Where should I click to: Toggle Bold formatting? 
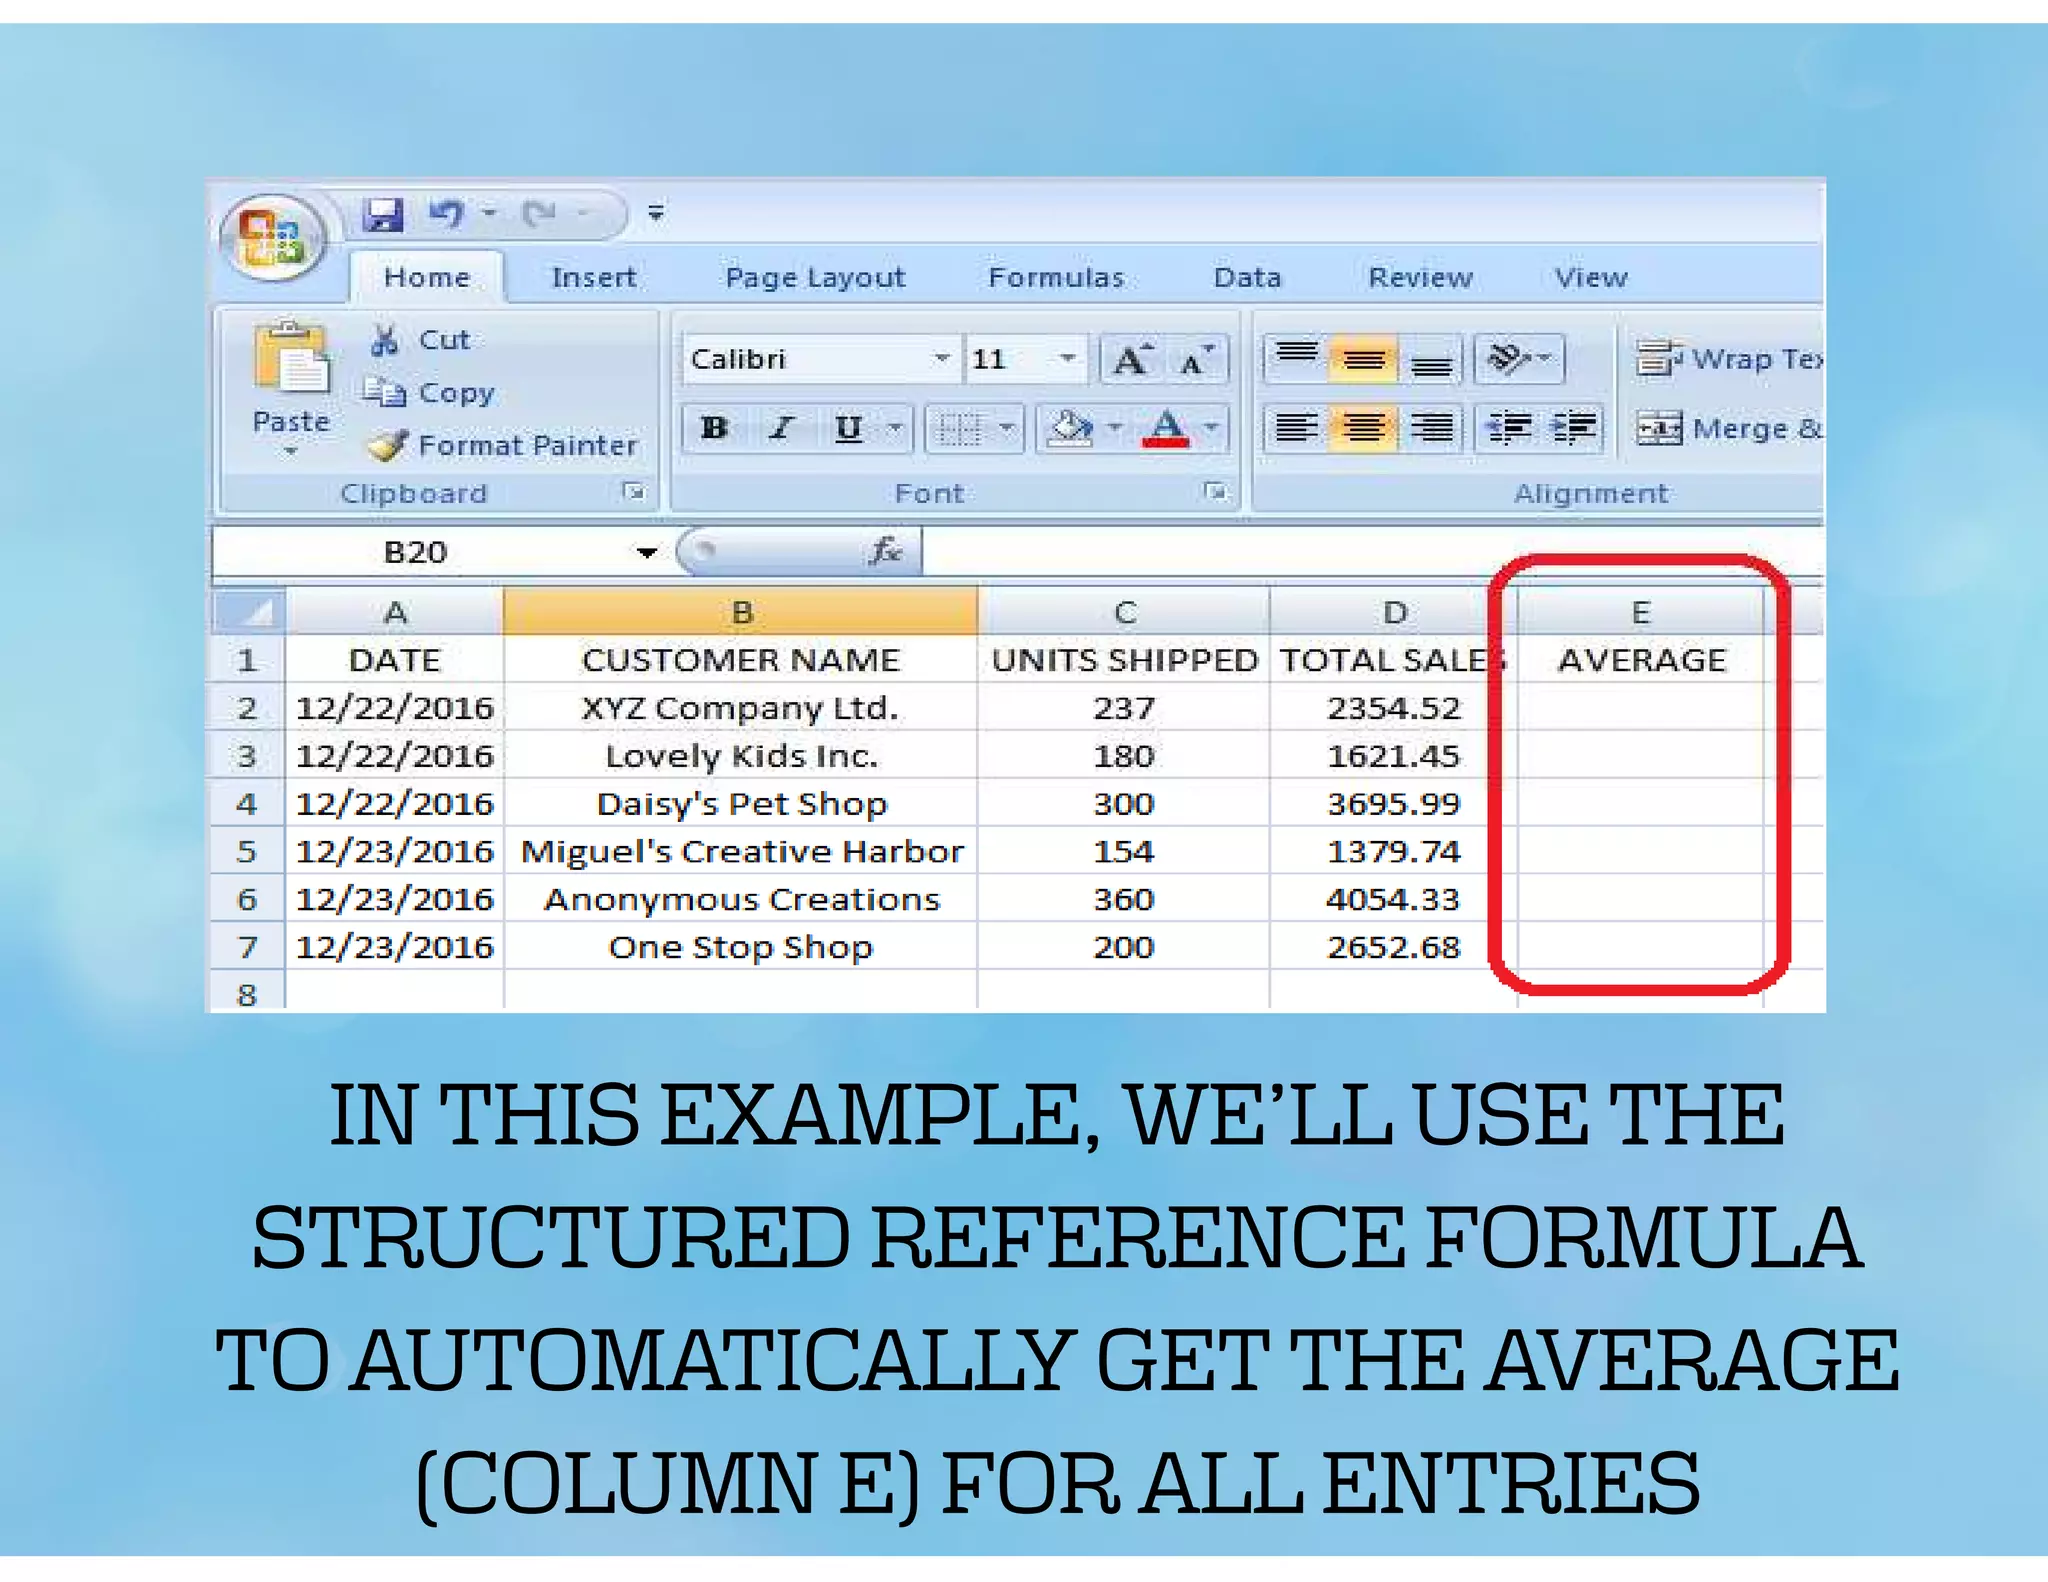[714, 429]
